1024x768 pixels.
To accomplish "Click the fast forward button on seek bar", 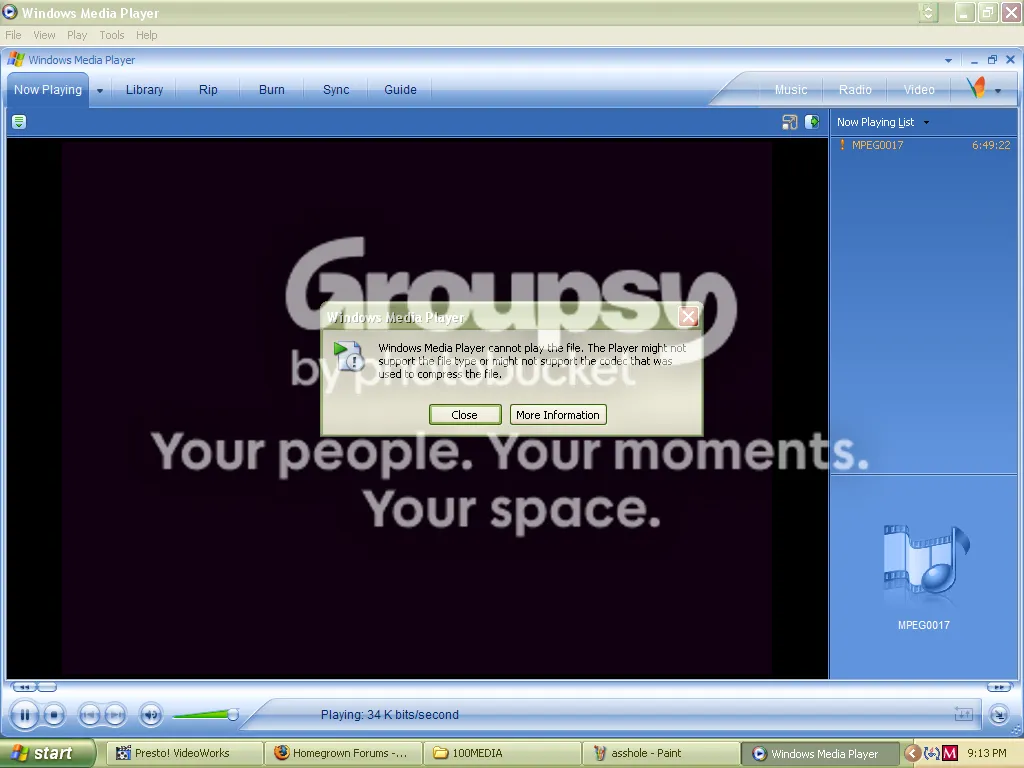I will tap(999, 687).
